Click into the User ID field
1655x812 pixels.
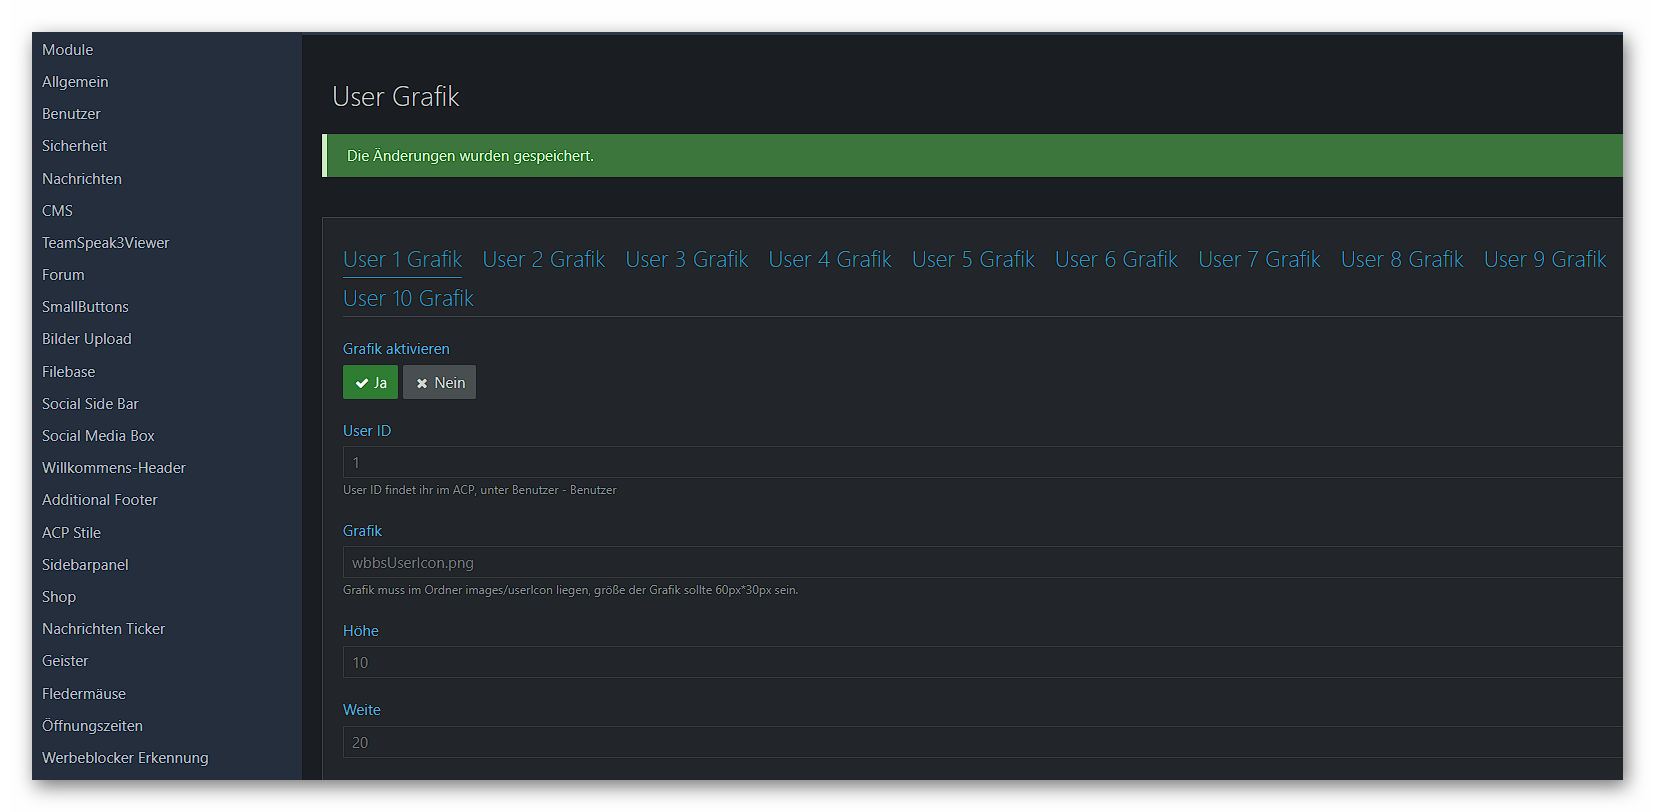coord(980,463)
